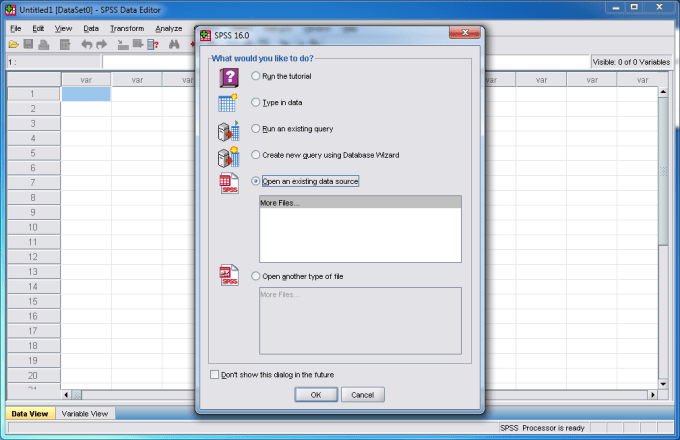Image resolution: width=680 pixels, height=440 pixels.
Task: Click the Redo arrow in toolbar
Action: 101,44
